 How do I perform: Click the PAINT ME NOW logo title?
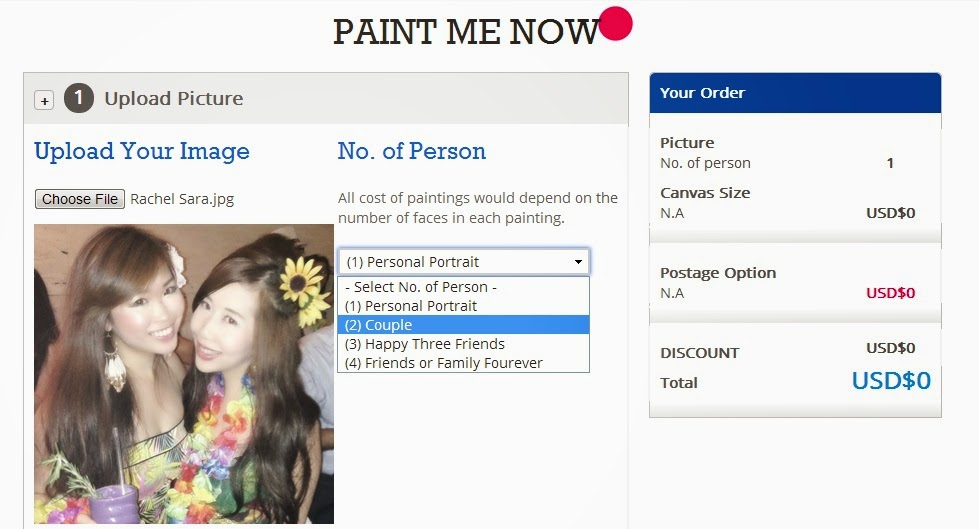(466, 32)
